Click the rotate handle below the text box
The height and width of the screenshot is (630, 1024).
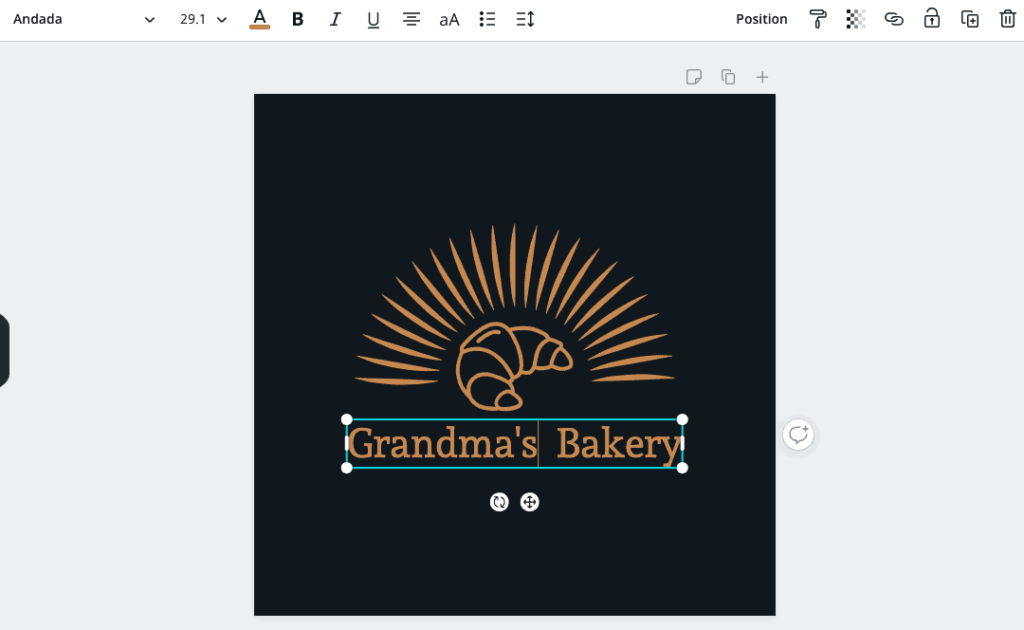coord(499,502)
